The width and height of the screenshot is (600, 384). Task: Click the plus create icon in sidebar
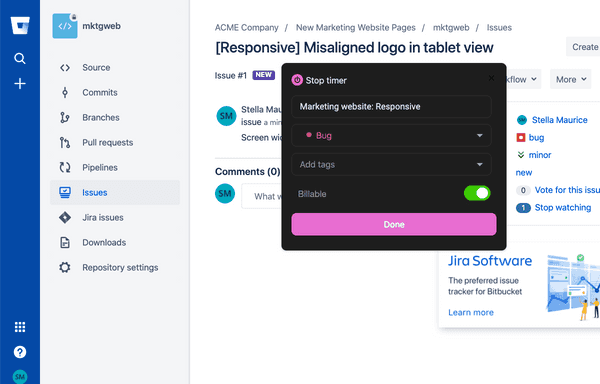[x=20, y=83]
